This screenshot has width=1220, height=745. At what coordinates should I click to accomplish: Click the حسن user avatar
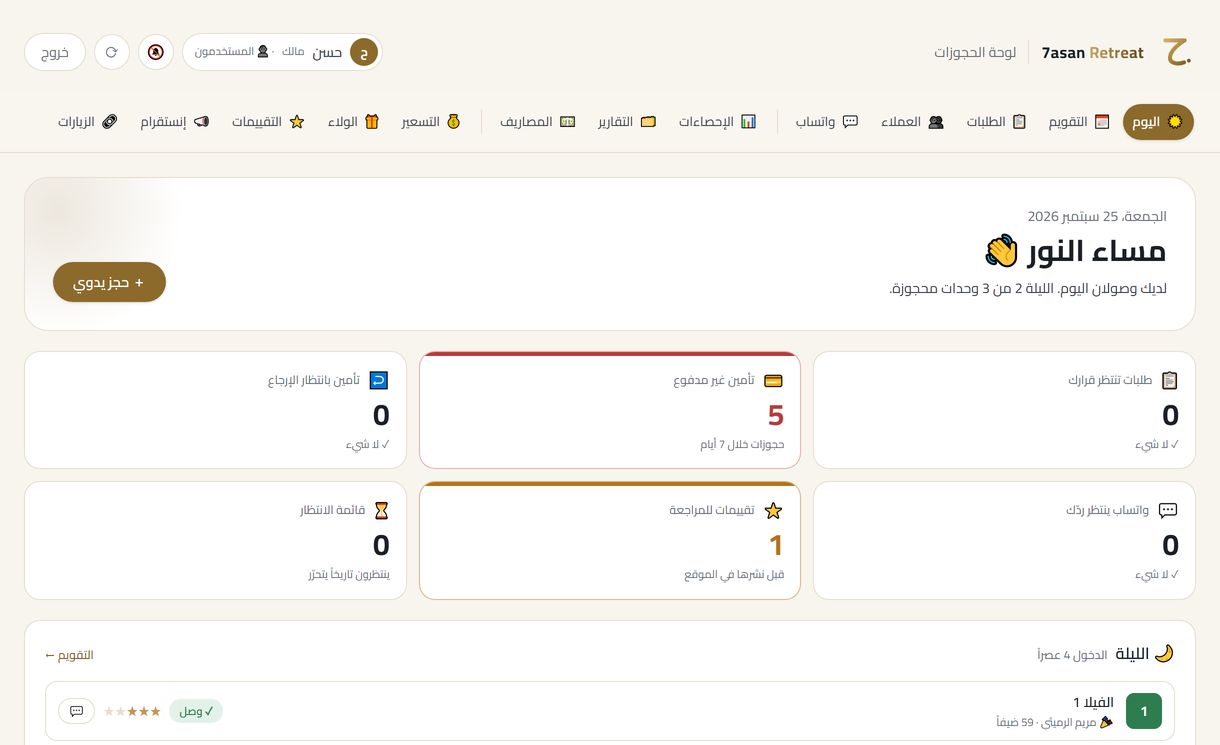tap(364, 52)
